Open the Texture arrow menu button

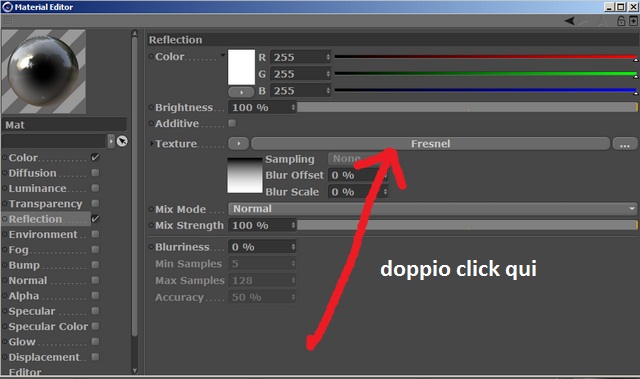point(238,144)
